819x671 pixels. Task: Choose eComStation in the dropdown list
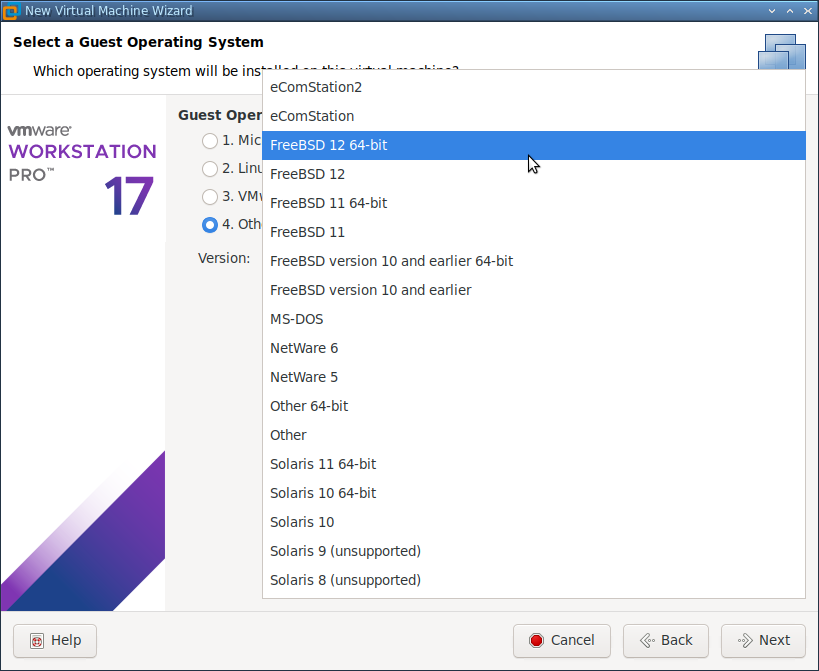(534, 116)
